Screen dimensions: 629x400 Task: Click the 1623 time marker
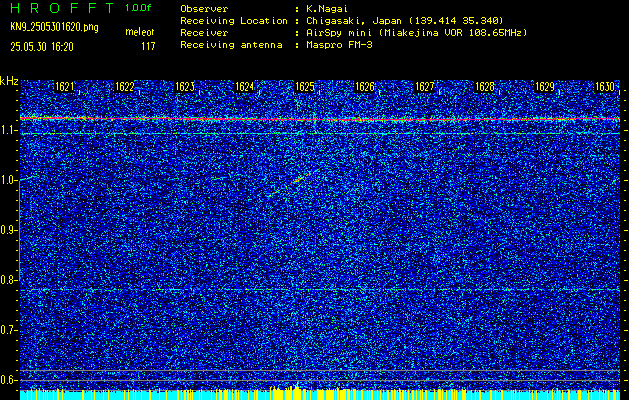pyautogui.click(x=185, y=87)
